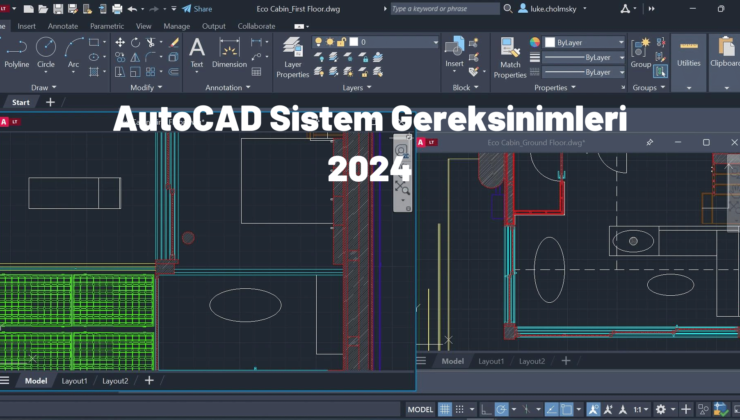Image resolution: width=740 pixels, height=420 pixels.
Task: Click the luke.cholmsky account button
Action: tap(553, 8)
